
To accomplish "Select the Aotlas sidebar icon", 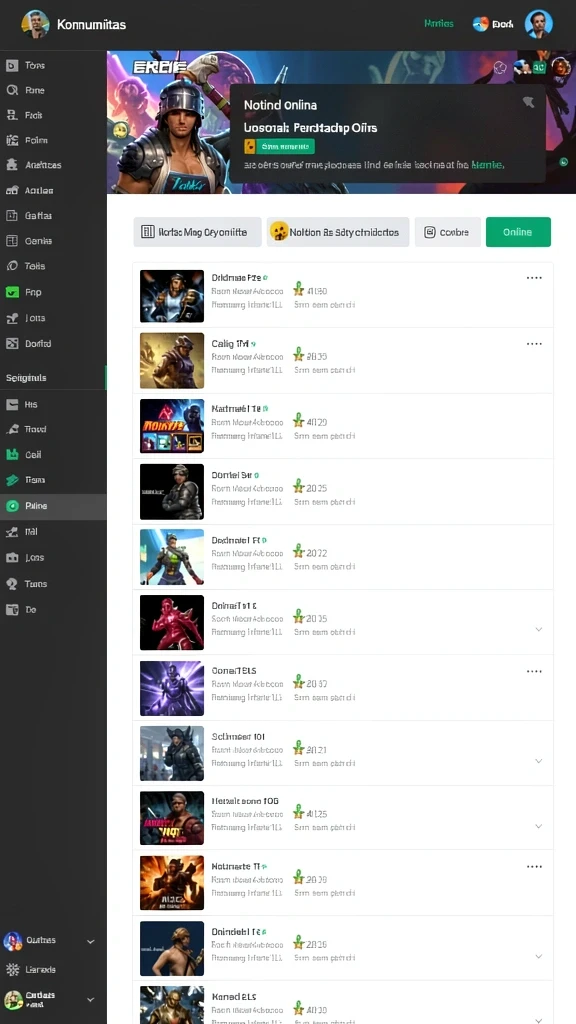I will 11,191.
